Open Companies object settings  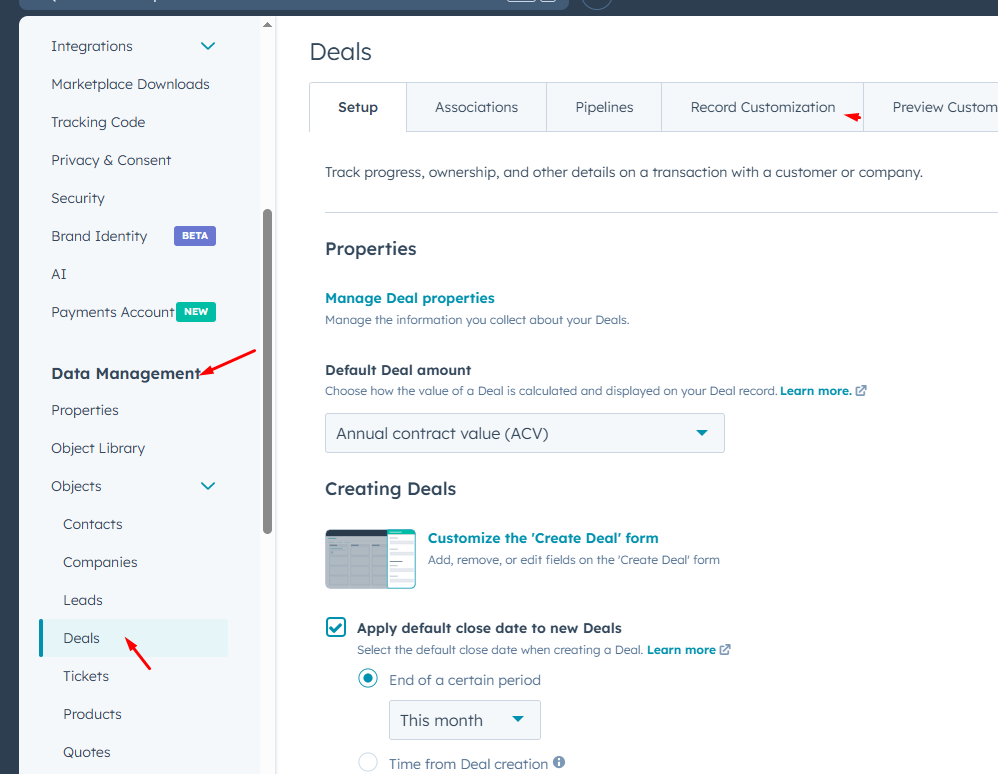point(100,562)
